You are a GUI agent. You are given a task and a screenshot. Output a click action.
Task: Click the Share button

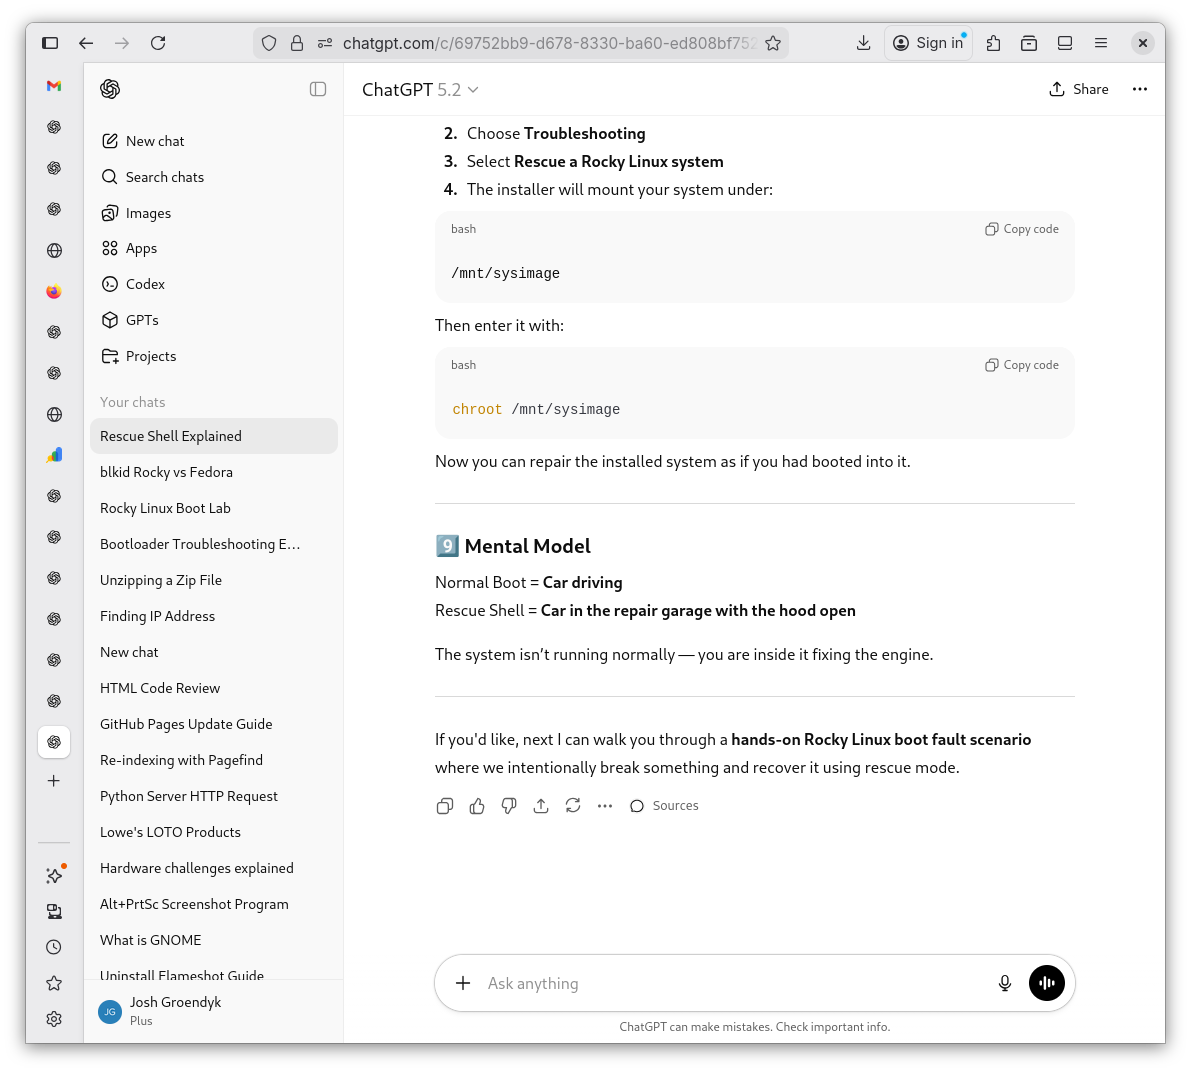click(1079, 89)
